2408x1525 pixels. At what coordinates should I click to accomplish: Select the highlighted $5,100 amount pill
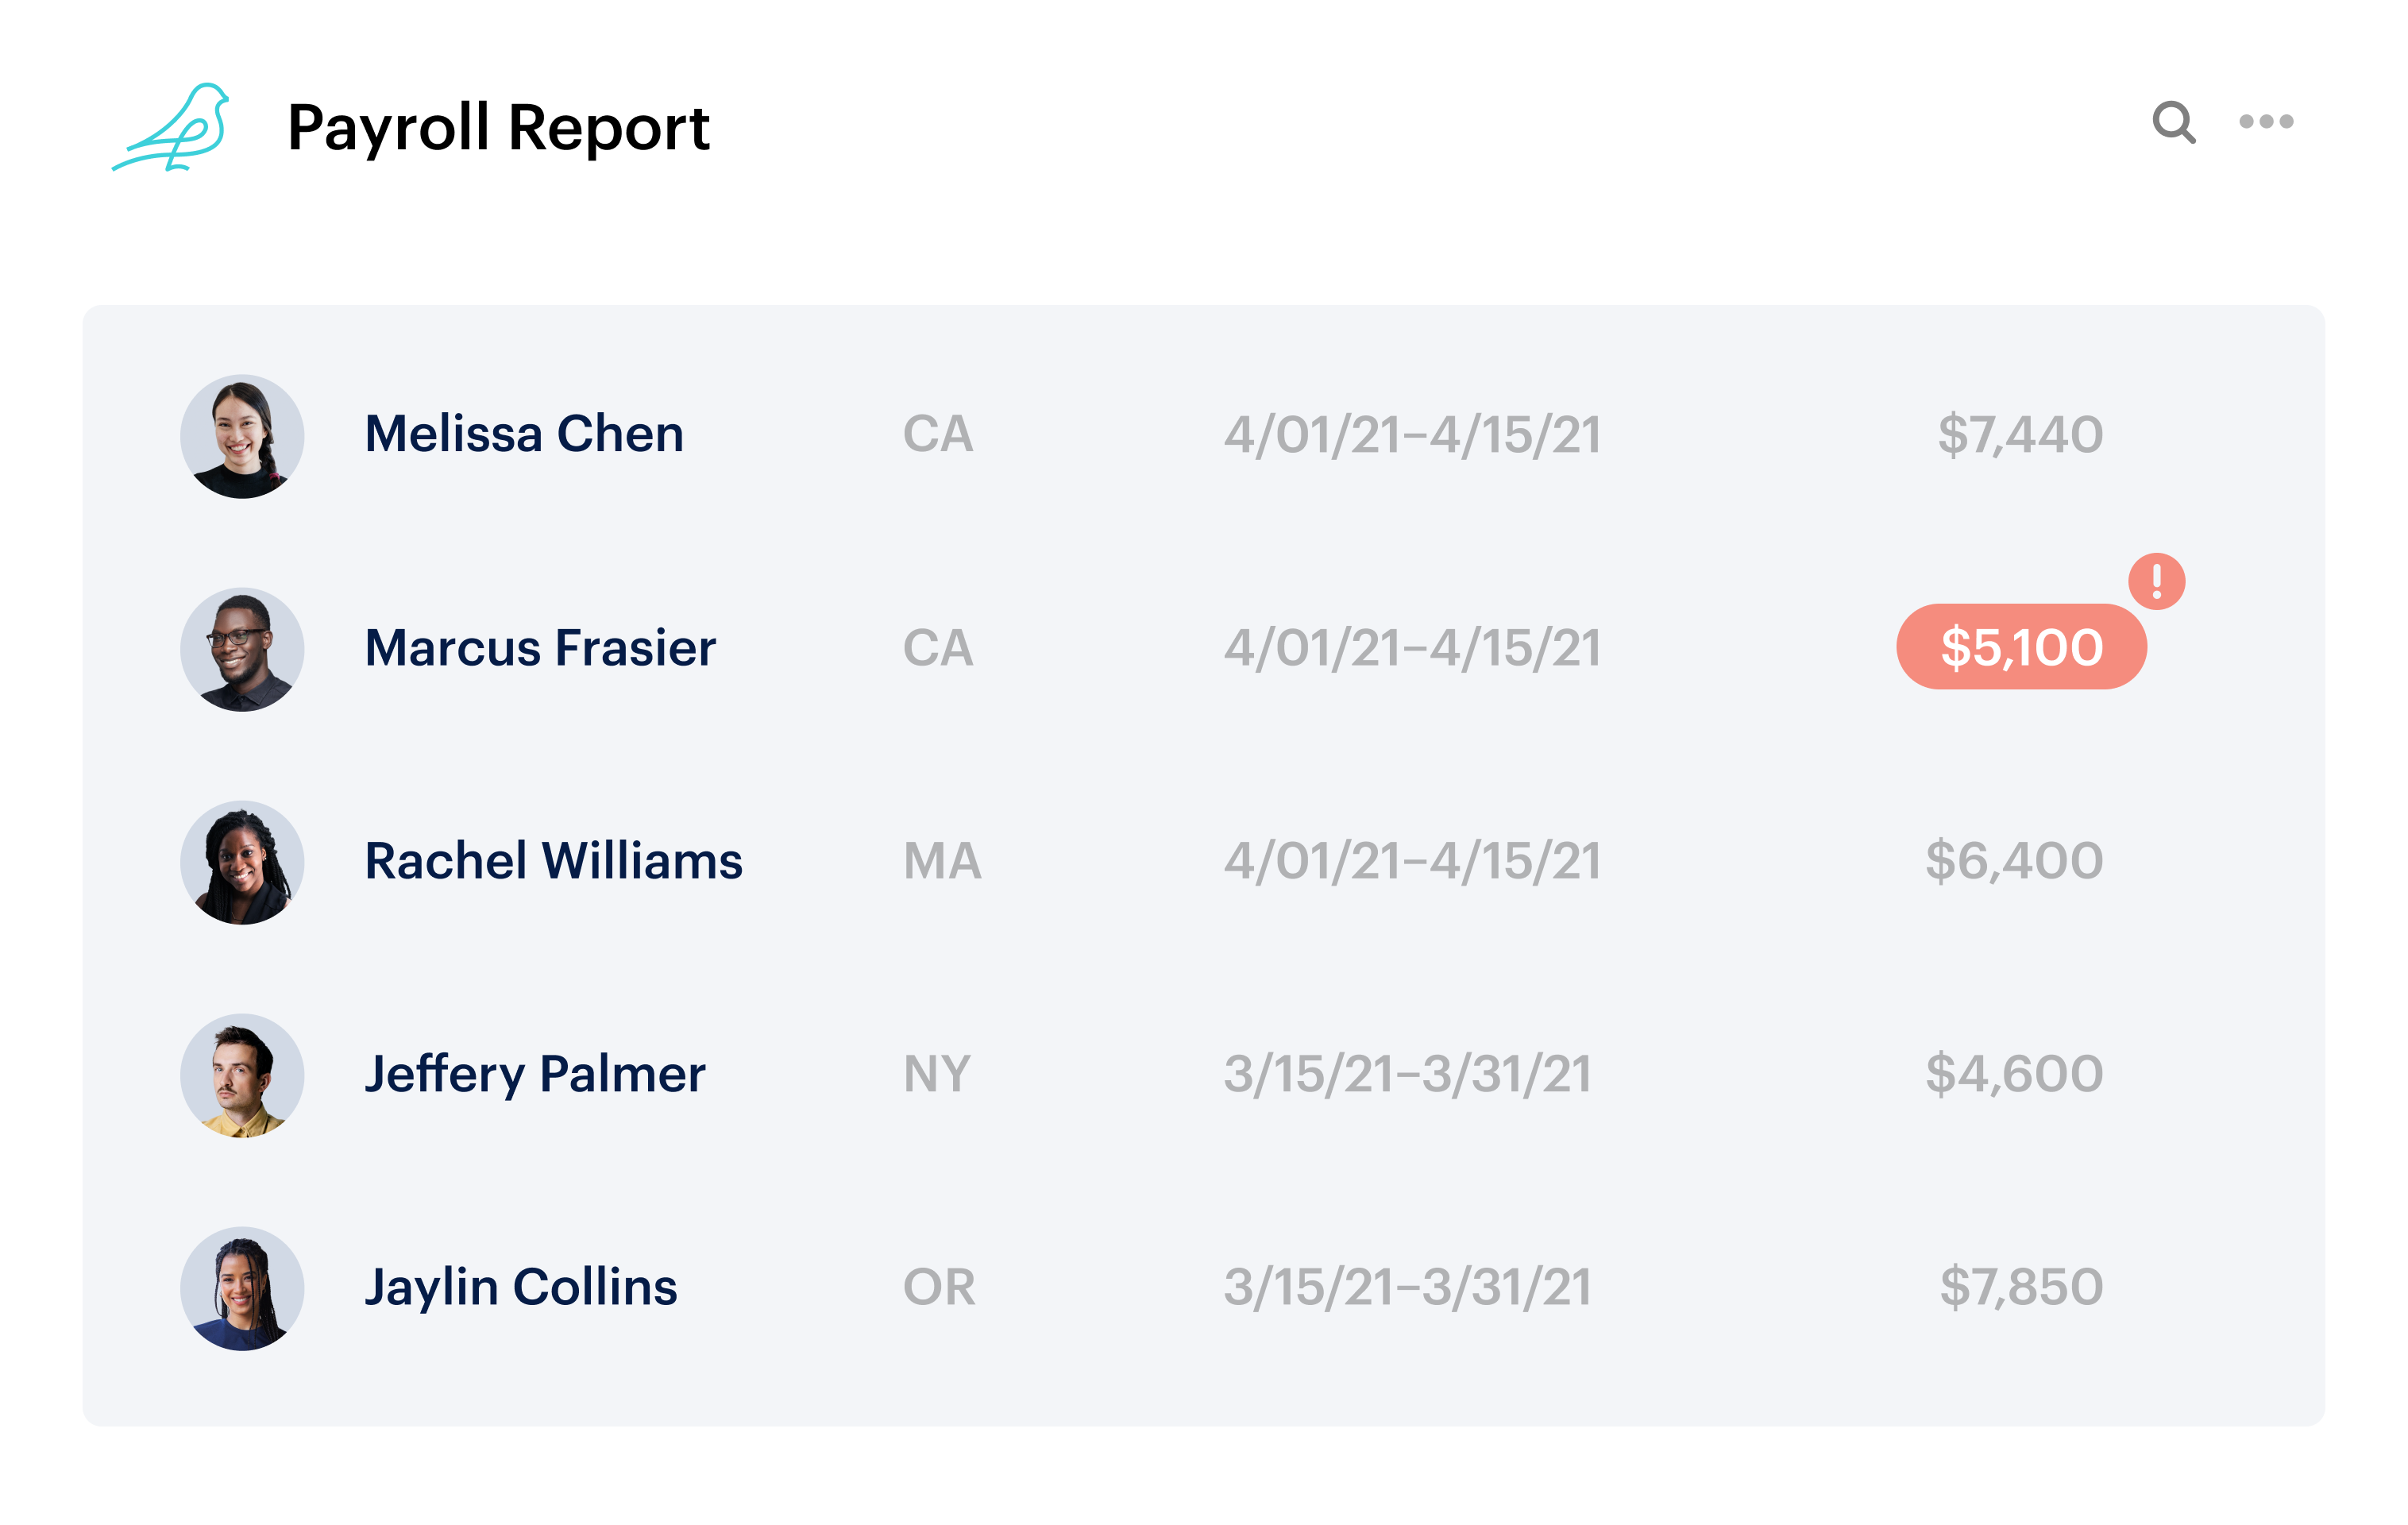coord(2021,647)
